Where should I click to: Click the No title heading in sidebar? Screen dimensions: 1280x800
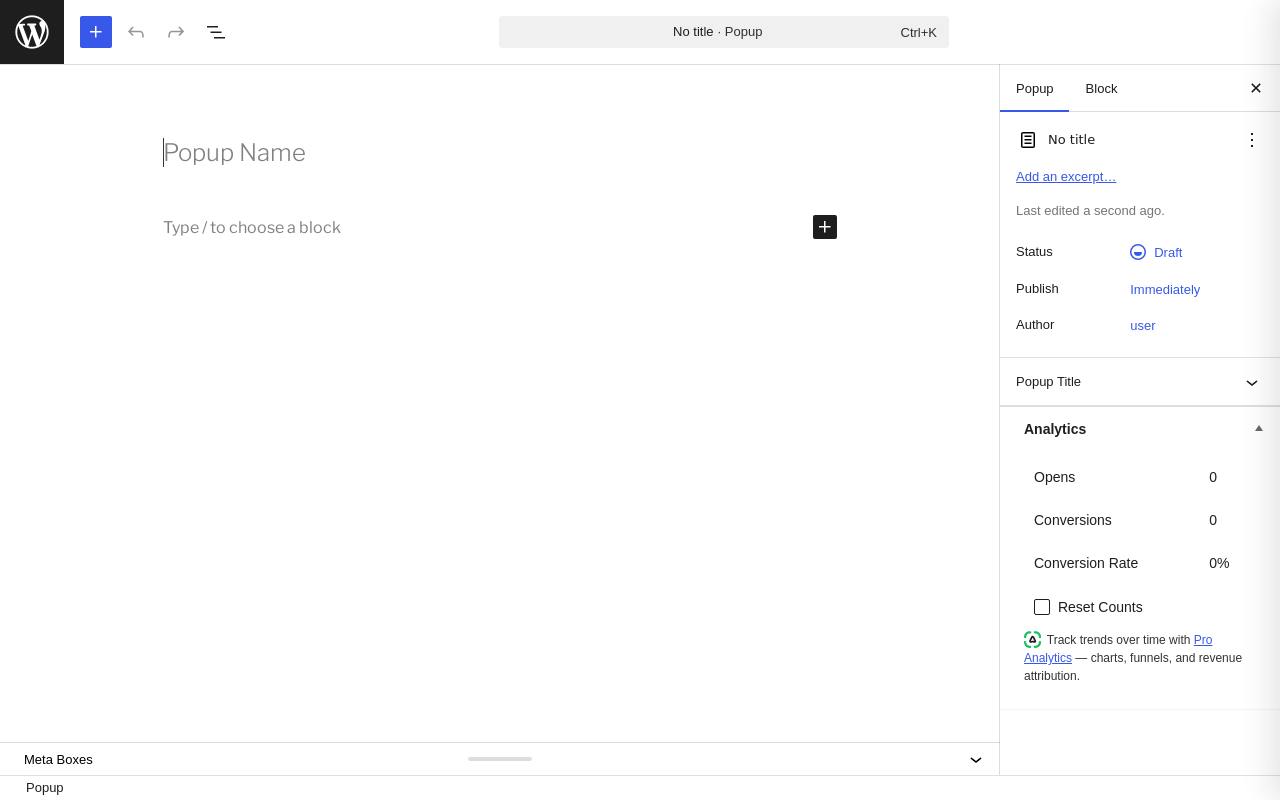pyautogui.click(x=1072, y=140)
